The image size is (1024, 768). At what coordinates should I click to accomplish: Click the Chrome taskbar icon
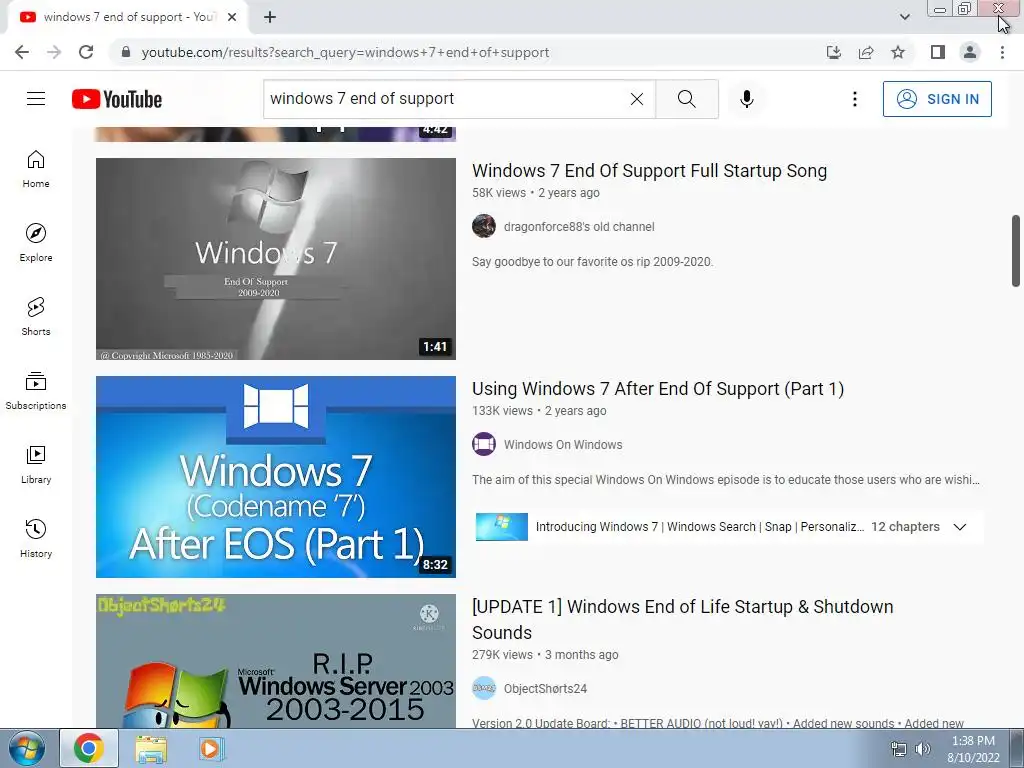click(89, 748)
